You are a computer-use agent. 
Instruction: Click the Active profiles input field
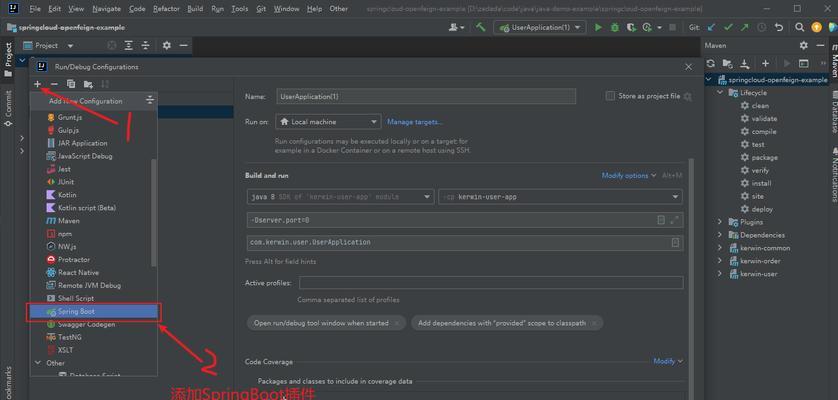tap(491, 282)
